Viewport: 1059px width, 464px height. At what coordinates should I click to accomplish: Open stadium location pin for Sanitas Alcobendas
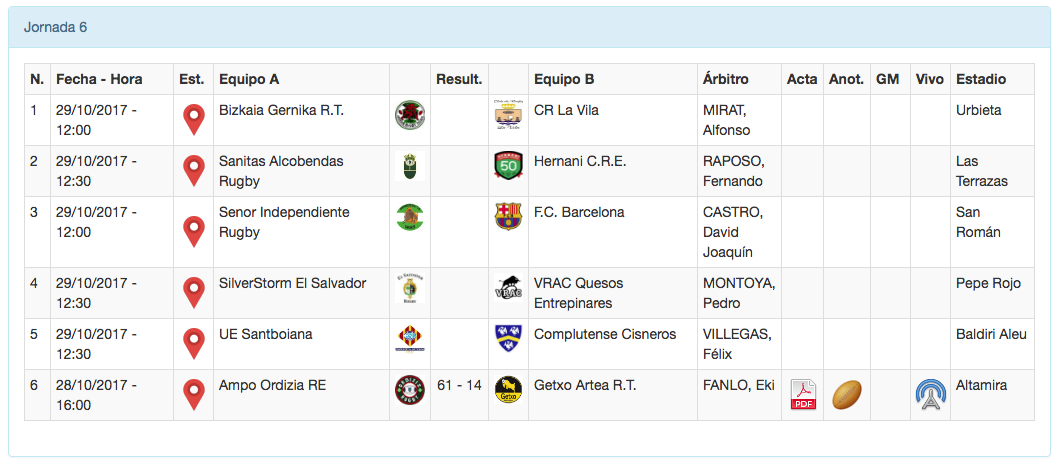(x=194, y=171)
